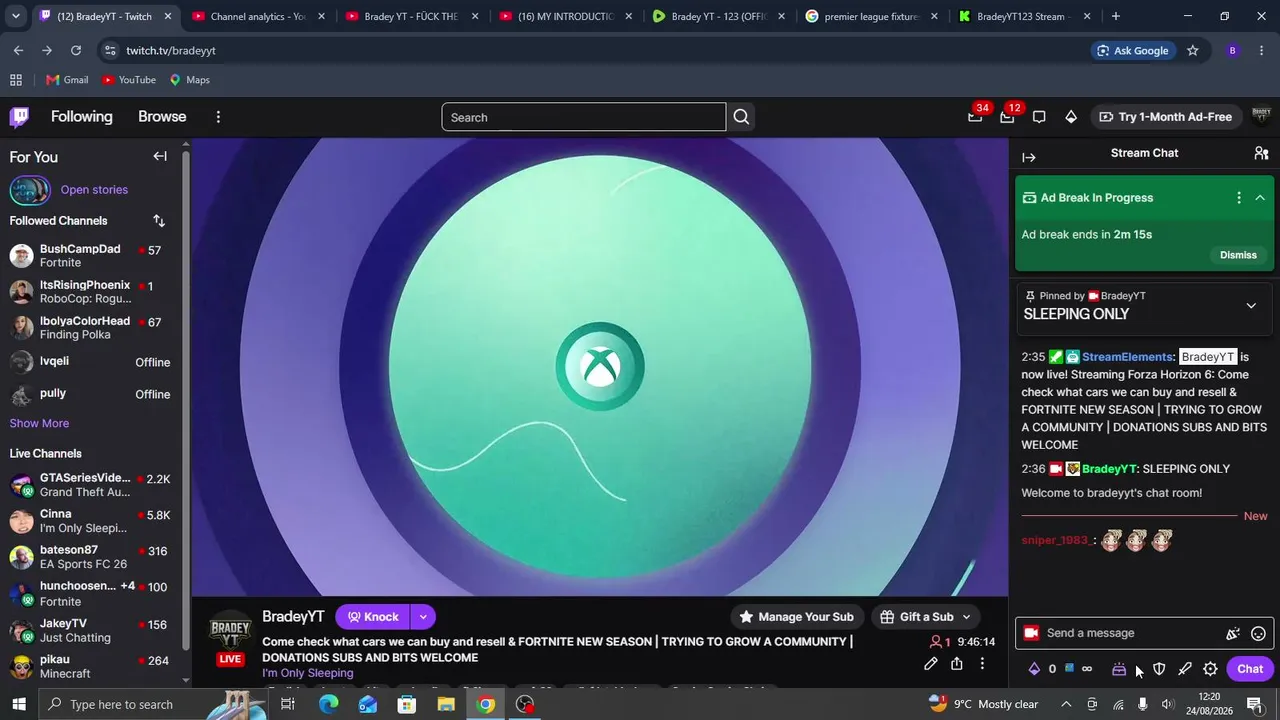Reload the Twitch page

tap(76, 51)
